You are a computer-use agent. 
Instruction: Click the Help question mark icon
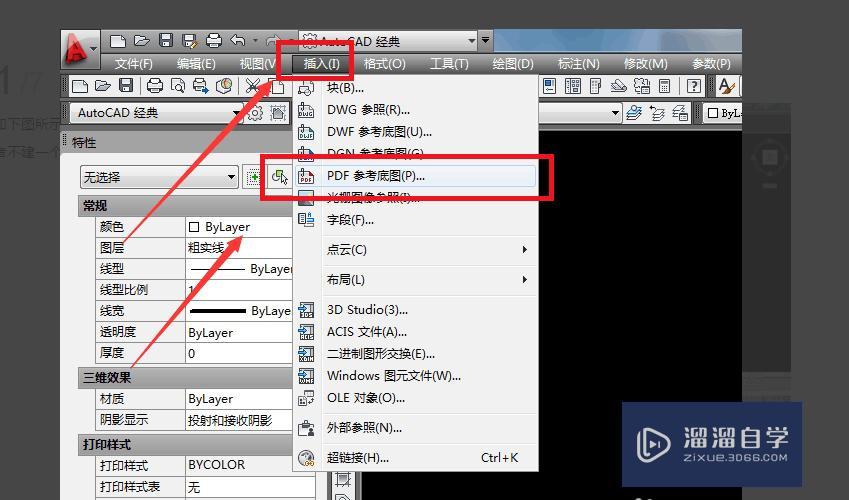(x=694, y=86)
